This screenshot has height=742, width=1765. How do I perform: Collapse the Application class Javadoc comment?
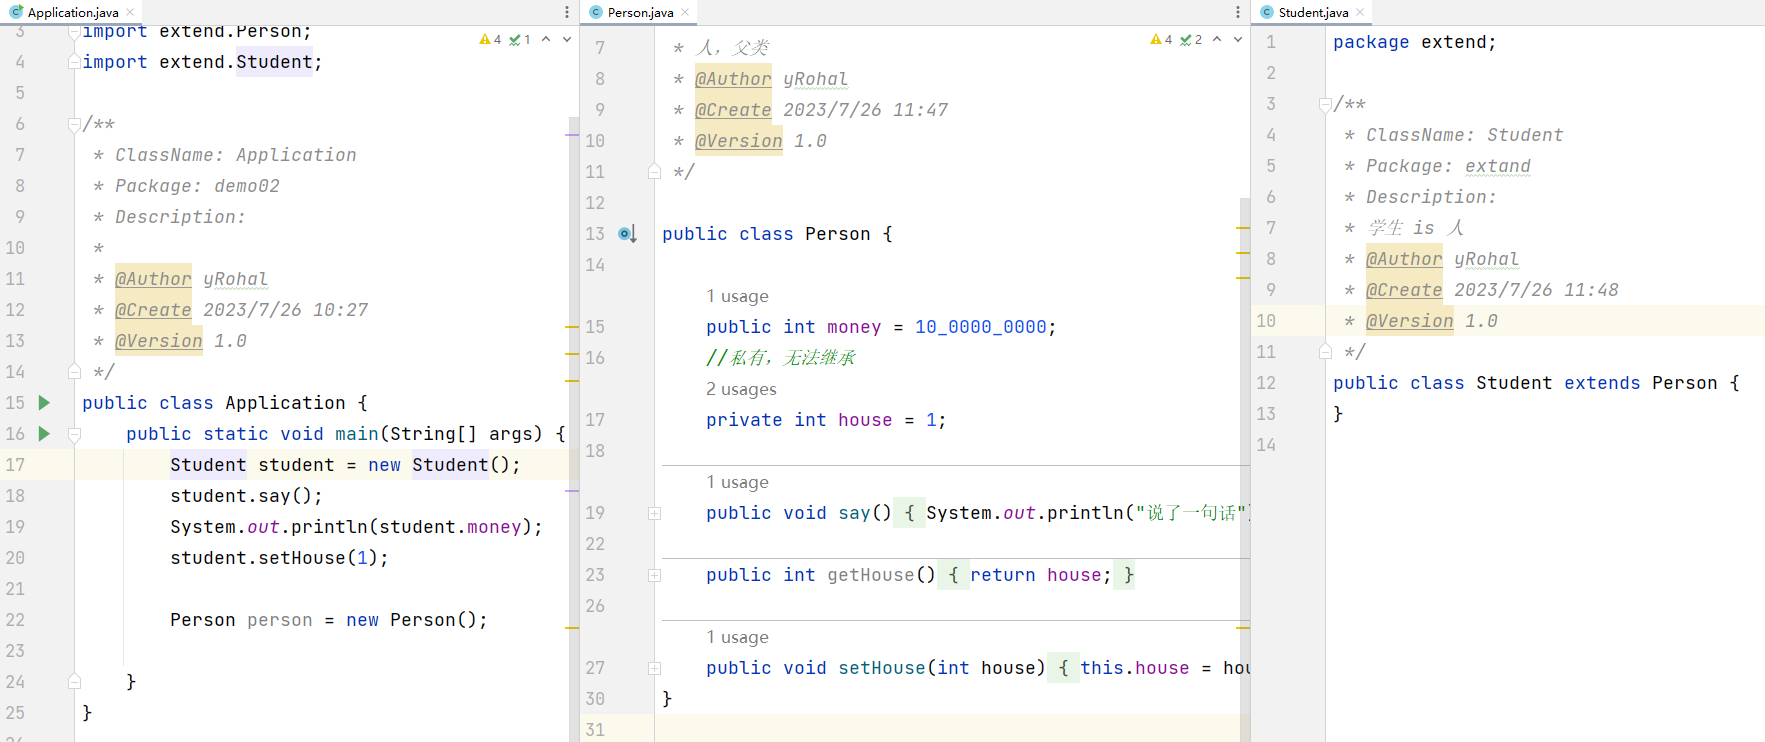pos(74,124)
